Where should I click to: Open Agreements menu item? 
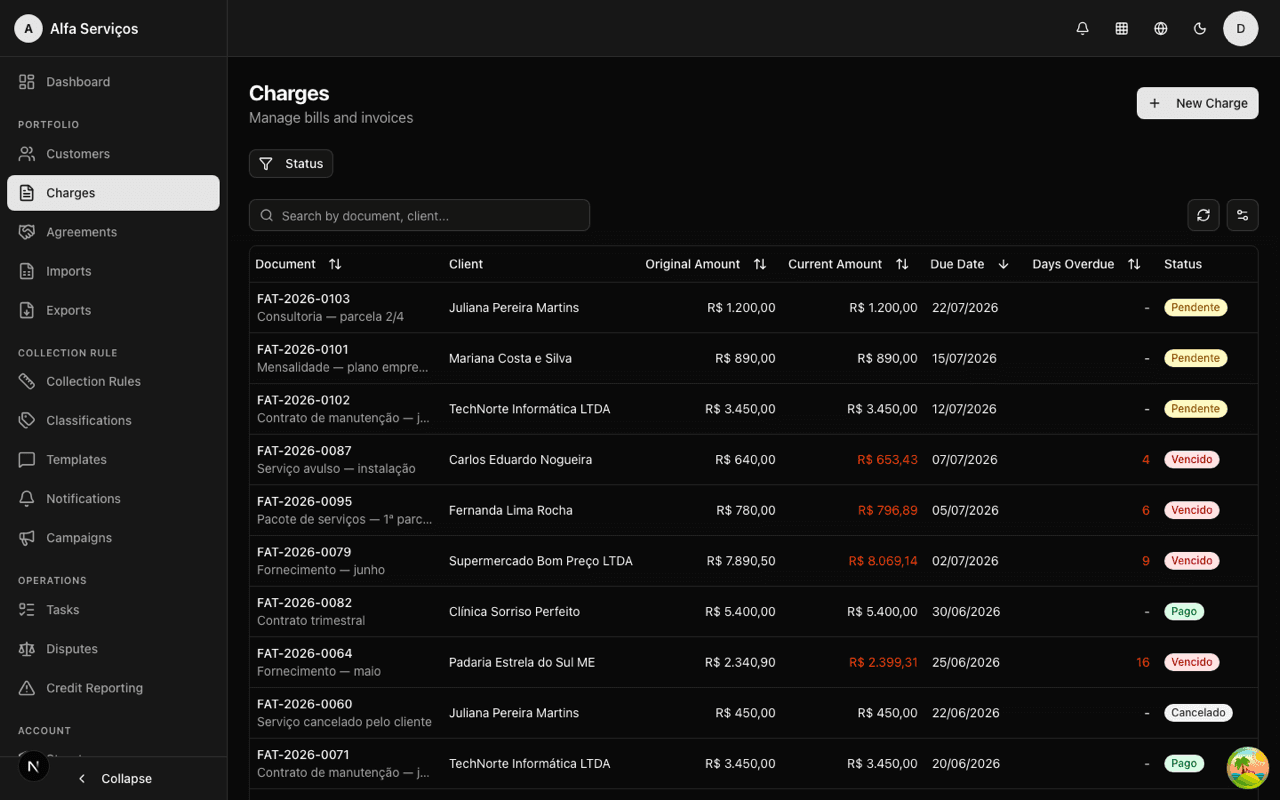pyautogui.click(x=113, y=232)
